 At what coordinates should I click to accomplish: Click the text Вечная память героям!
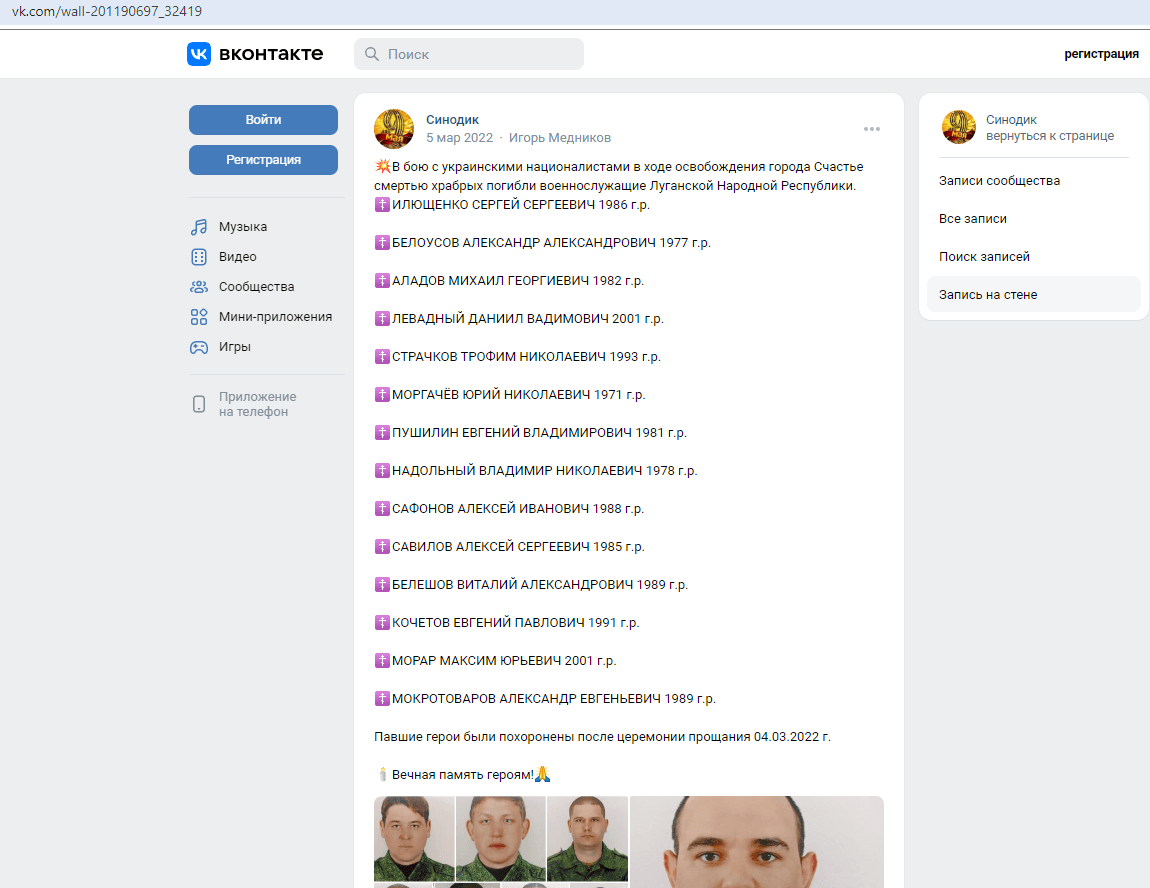coord(463,774)
